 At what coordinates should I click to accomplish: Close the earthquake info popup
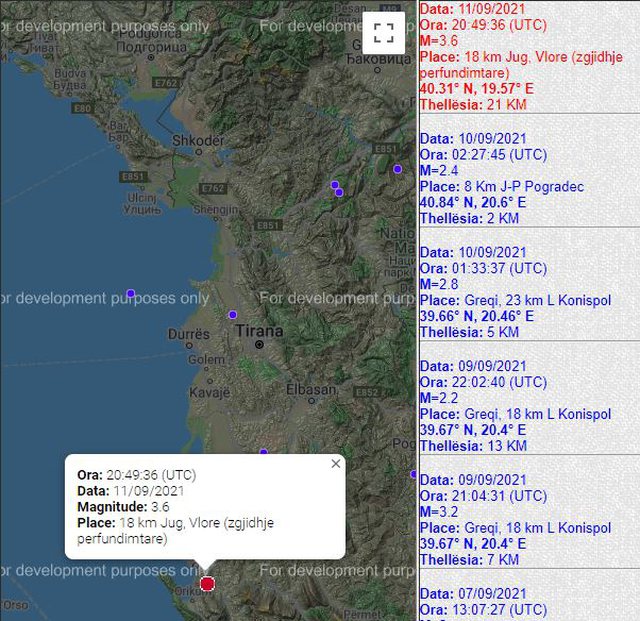(x=335, y=463)
